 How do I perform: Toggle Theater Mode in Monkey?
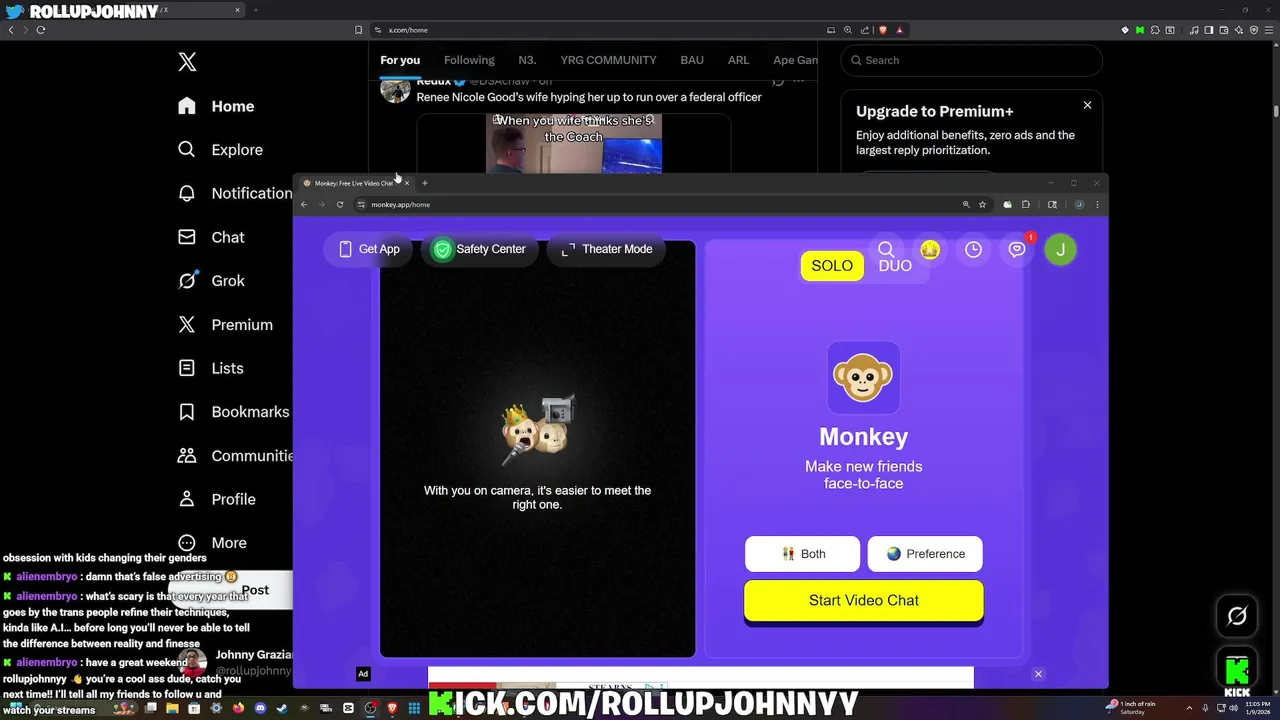click(607, 249)
